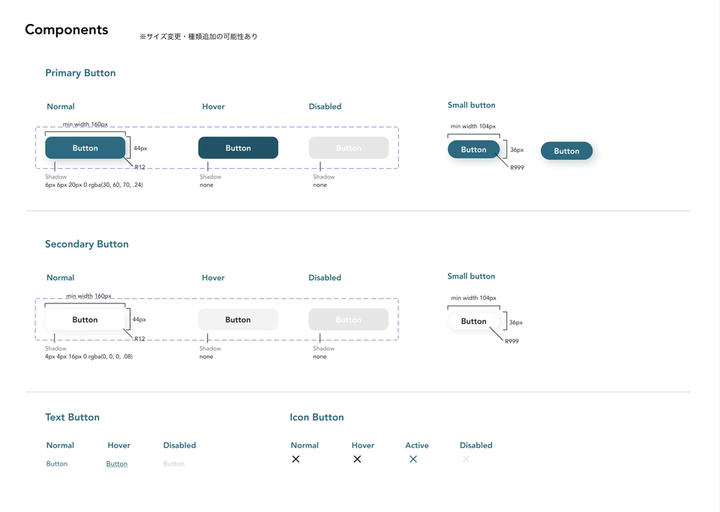Click the Secondary Disabled button
Image resolution: width=720 pixels, height=512 pixels.
pos(349,320)
